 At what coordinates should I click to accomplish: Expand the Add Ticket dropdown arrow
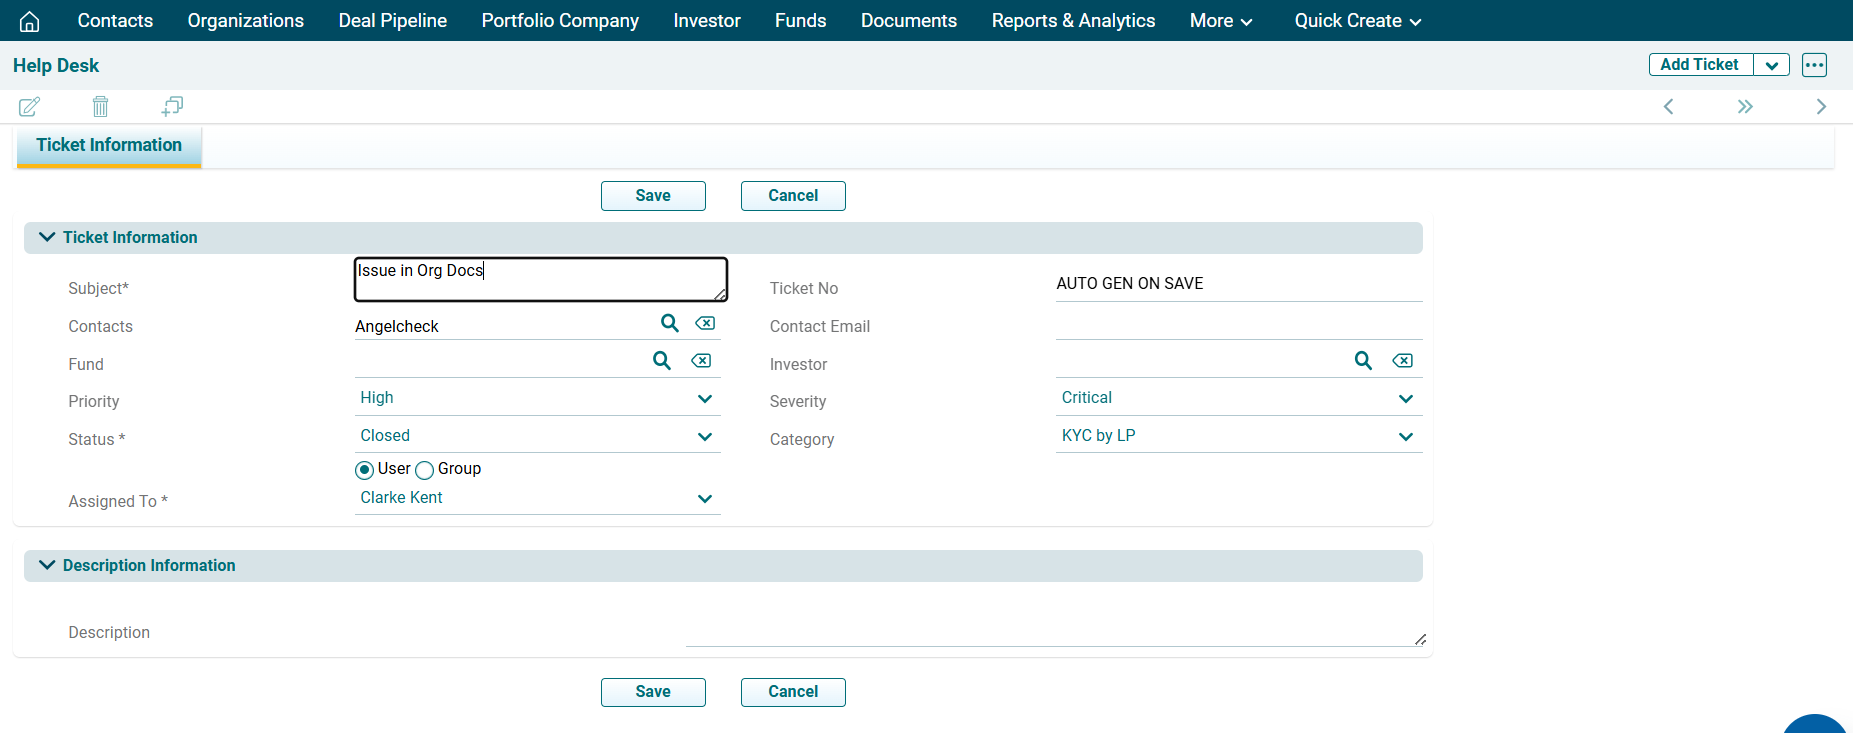click(1771, 65)
